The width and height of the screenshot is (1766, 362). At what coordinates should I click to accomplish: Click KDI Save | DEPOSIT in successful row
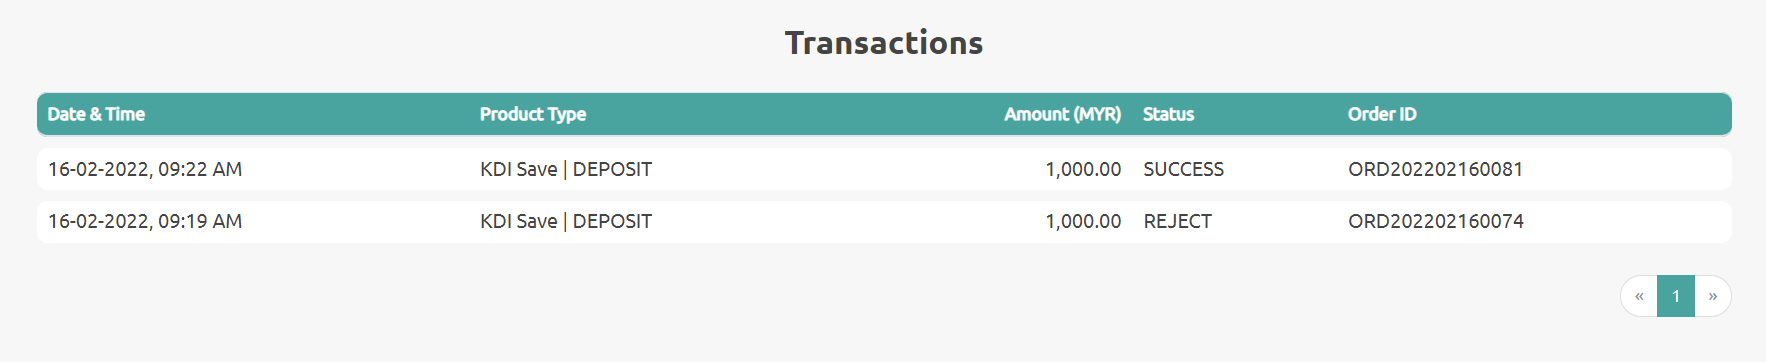(x=566, y=169)
